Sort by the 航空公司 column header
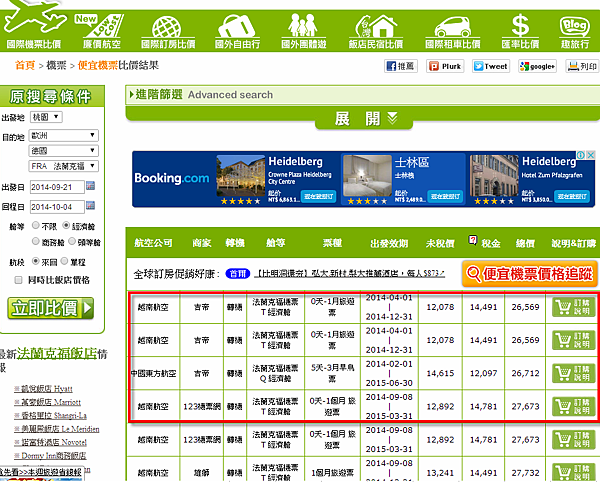The image size is (600, 482). (153, 243)
